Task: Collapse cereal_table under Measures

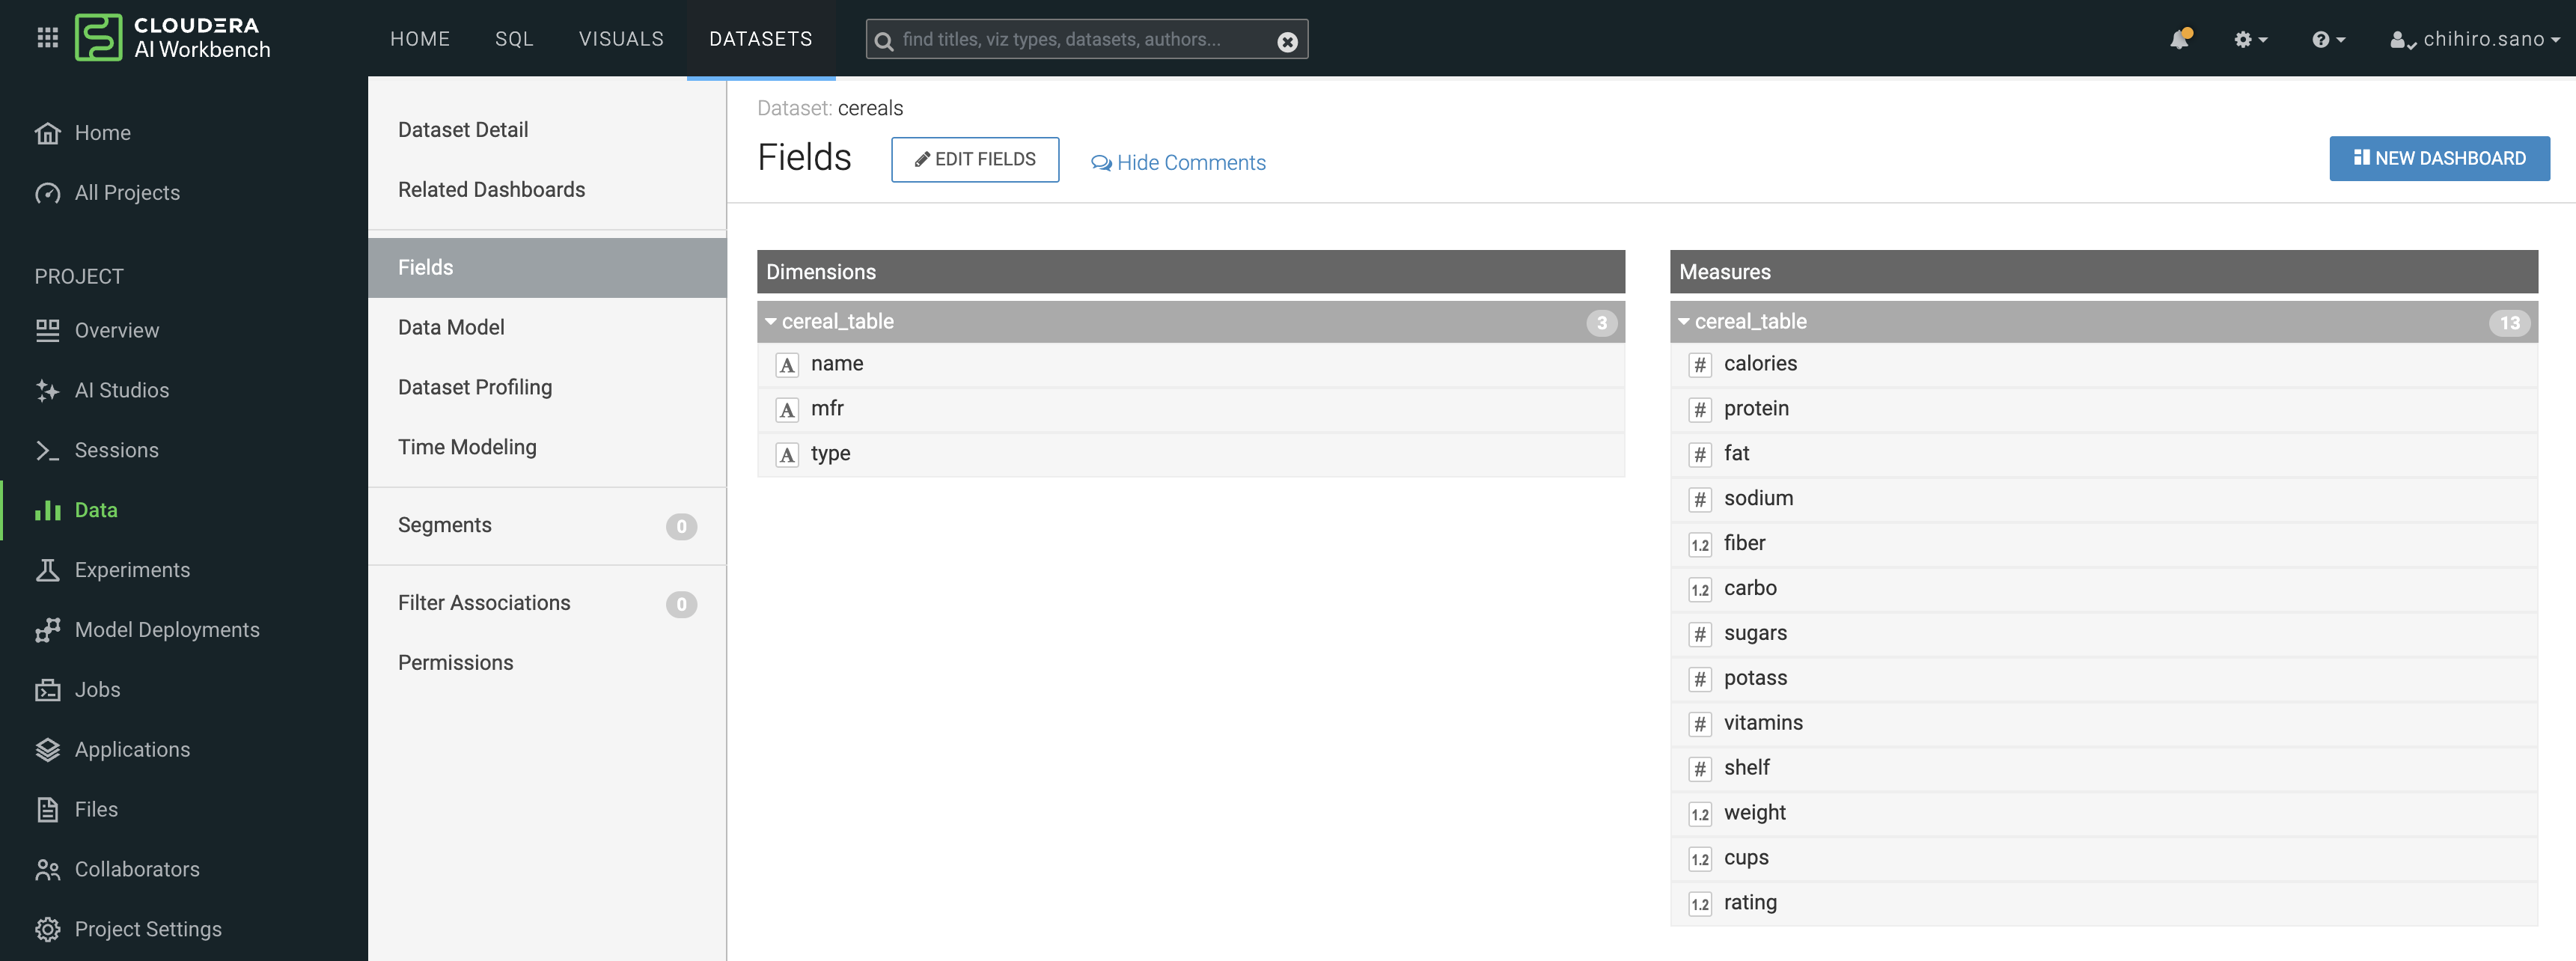Action: (x=1684, y=322)
